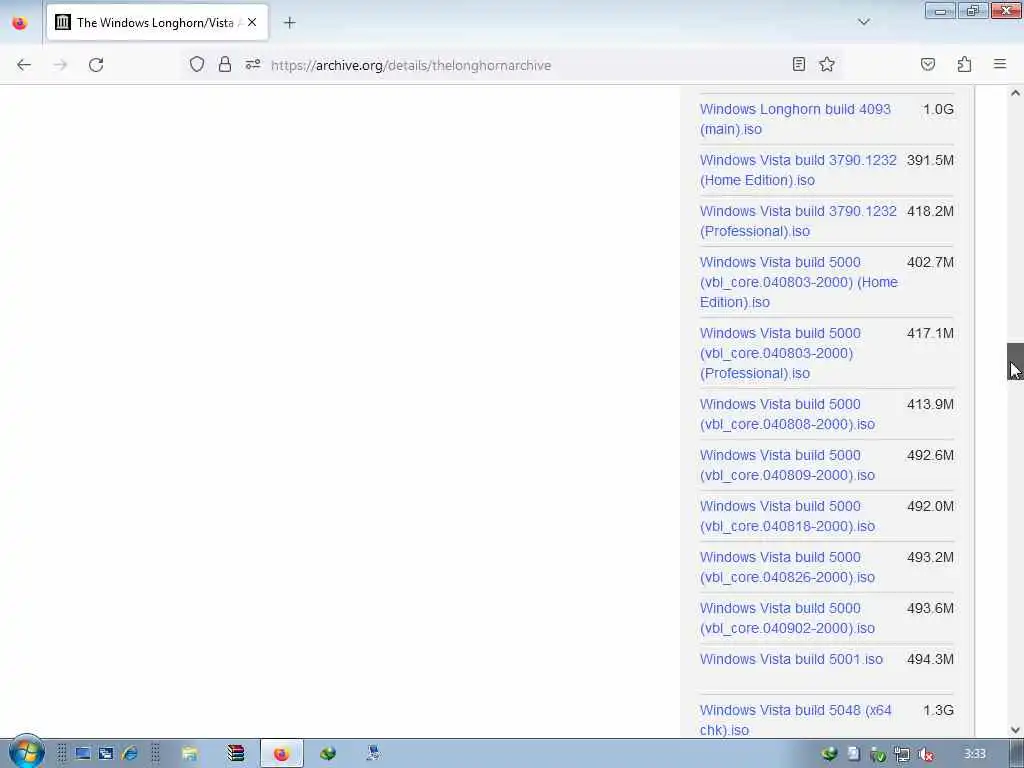Reload the current archive.org page

tap(96, 65)
